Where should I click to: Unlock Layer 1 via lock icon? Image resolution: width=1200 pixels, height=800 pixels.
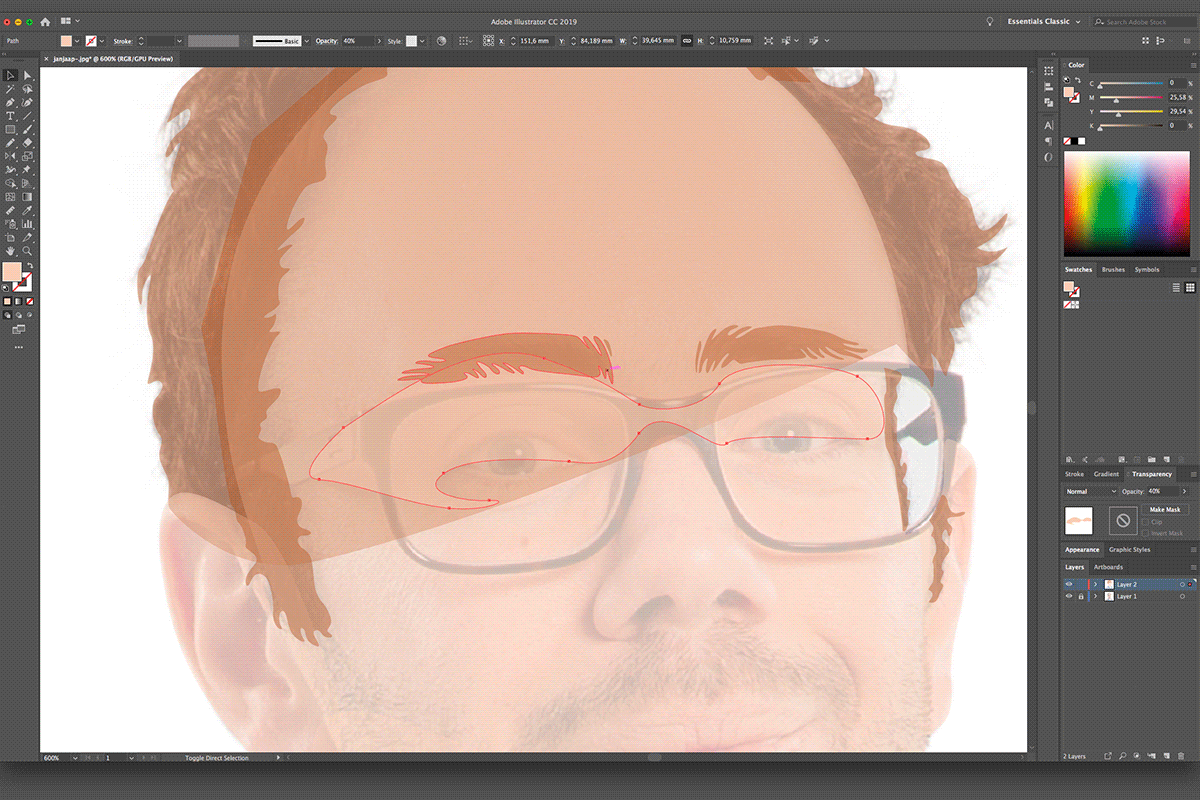1081,596
